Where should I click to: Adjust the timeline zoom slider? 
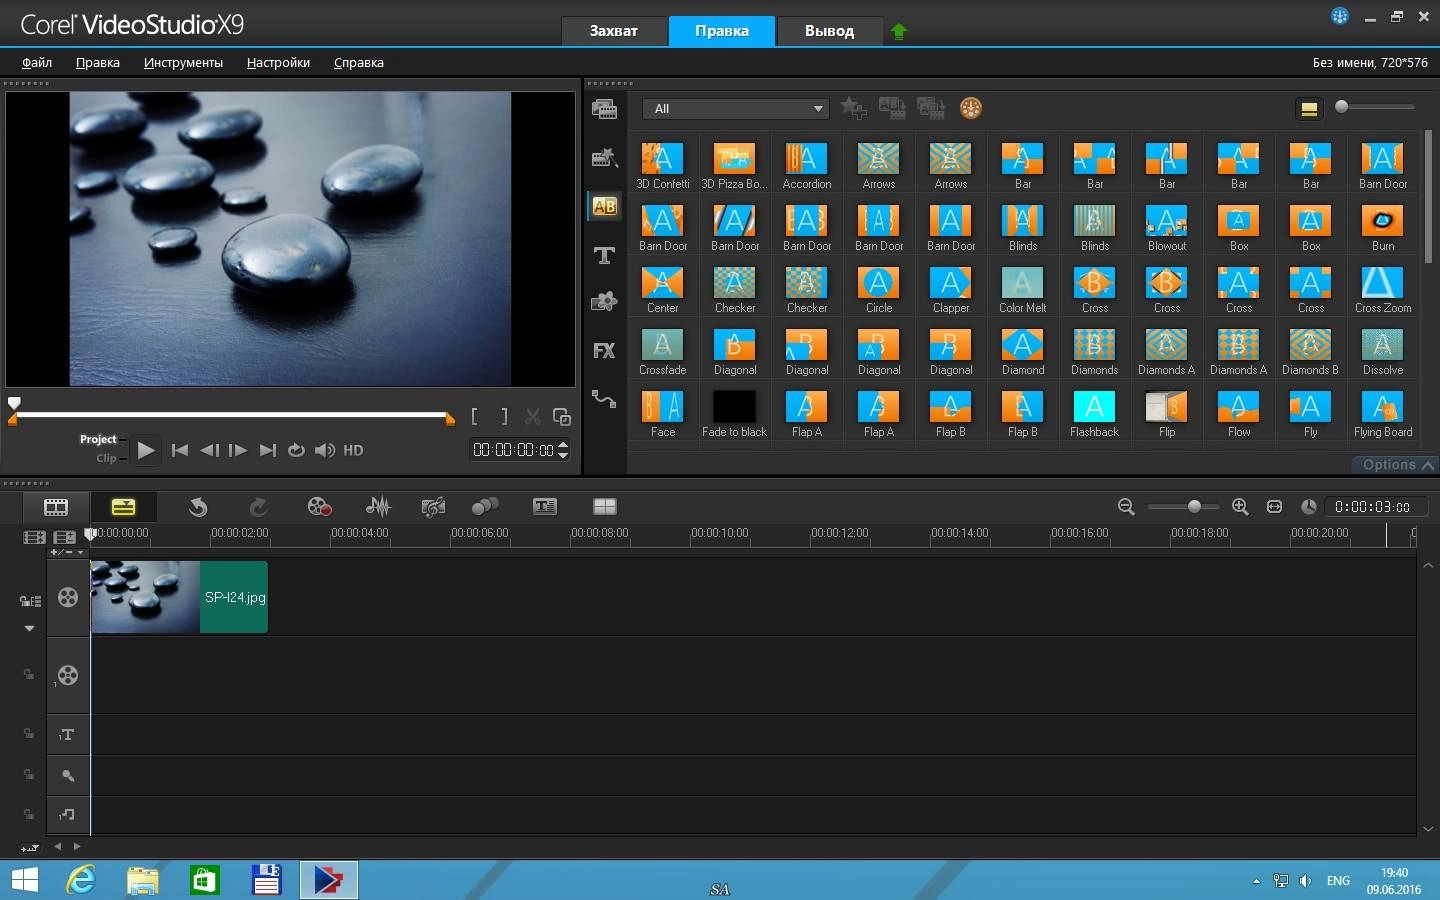pos(1194,507)
